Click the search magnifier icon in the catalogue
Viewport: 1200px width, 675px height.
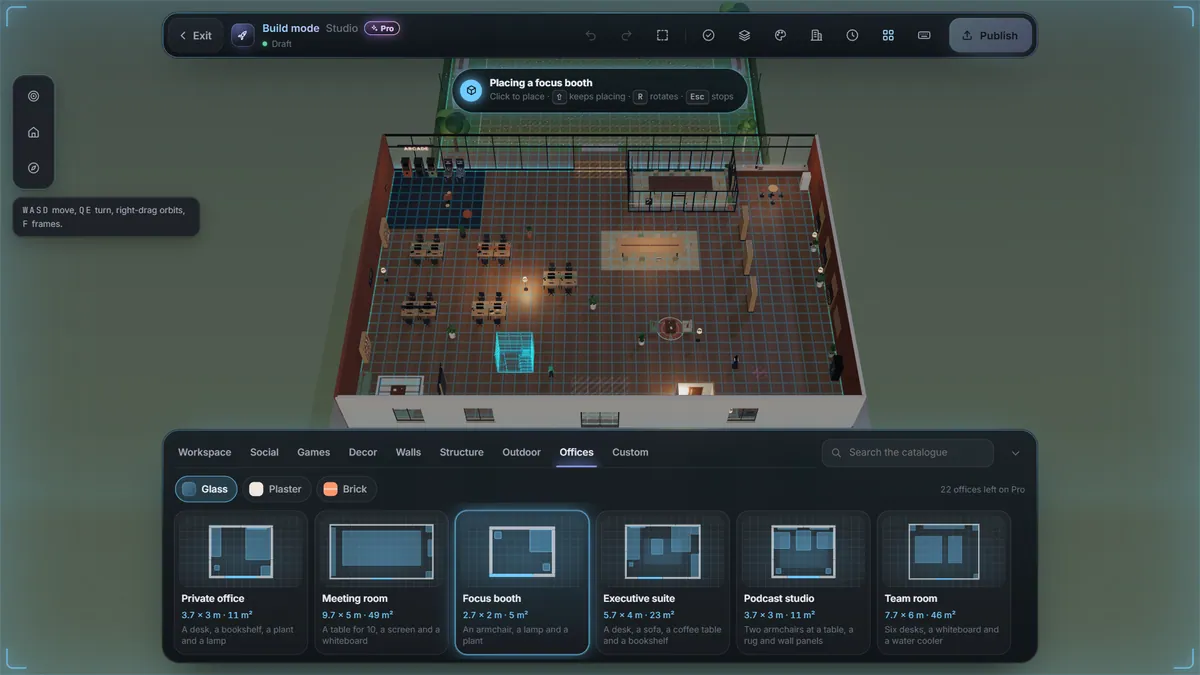point(837,453)
